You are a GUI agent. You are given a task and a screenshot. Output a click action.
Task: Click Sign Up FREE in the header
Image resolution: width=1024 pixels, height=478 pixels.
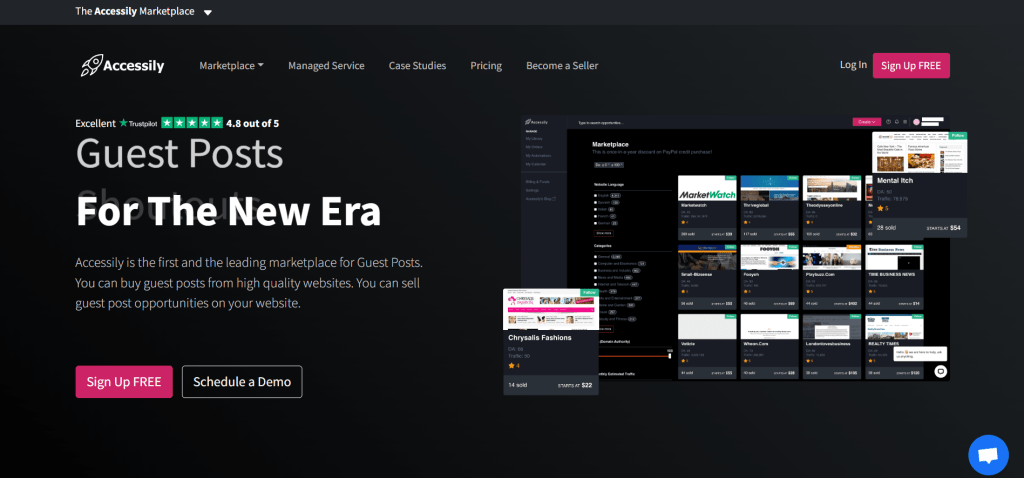click(x=911, y=65)
